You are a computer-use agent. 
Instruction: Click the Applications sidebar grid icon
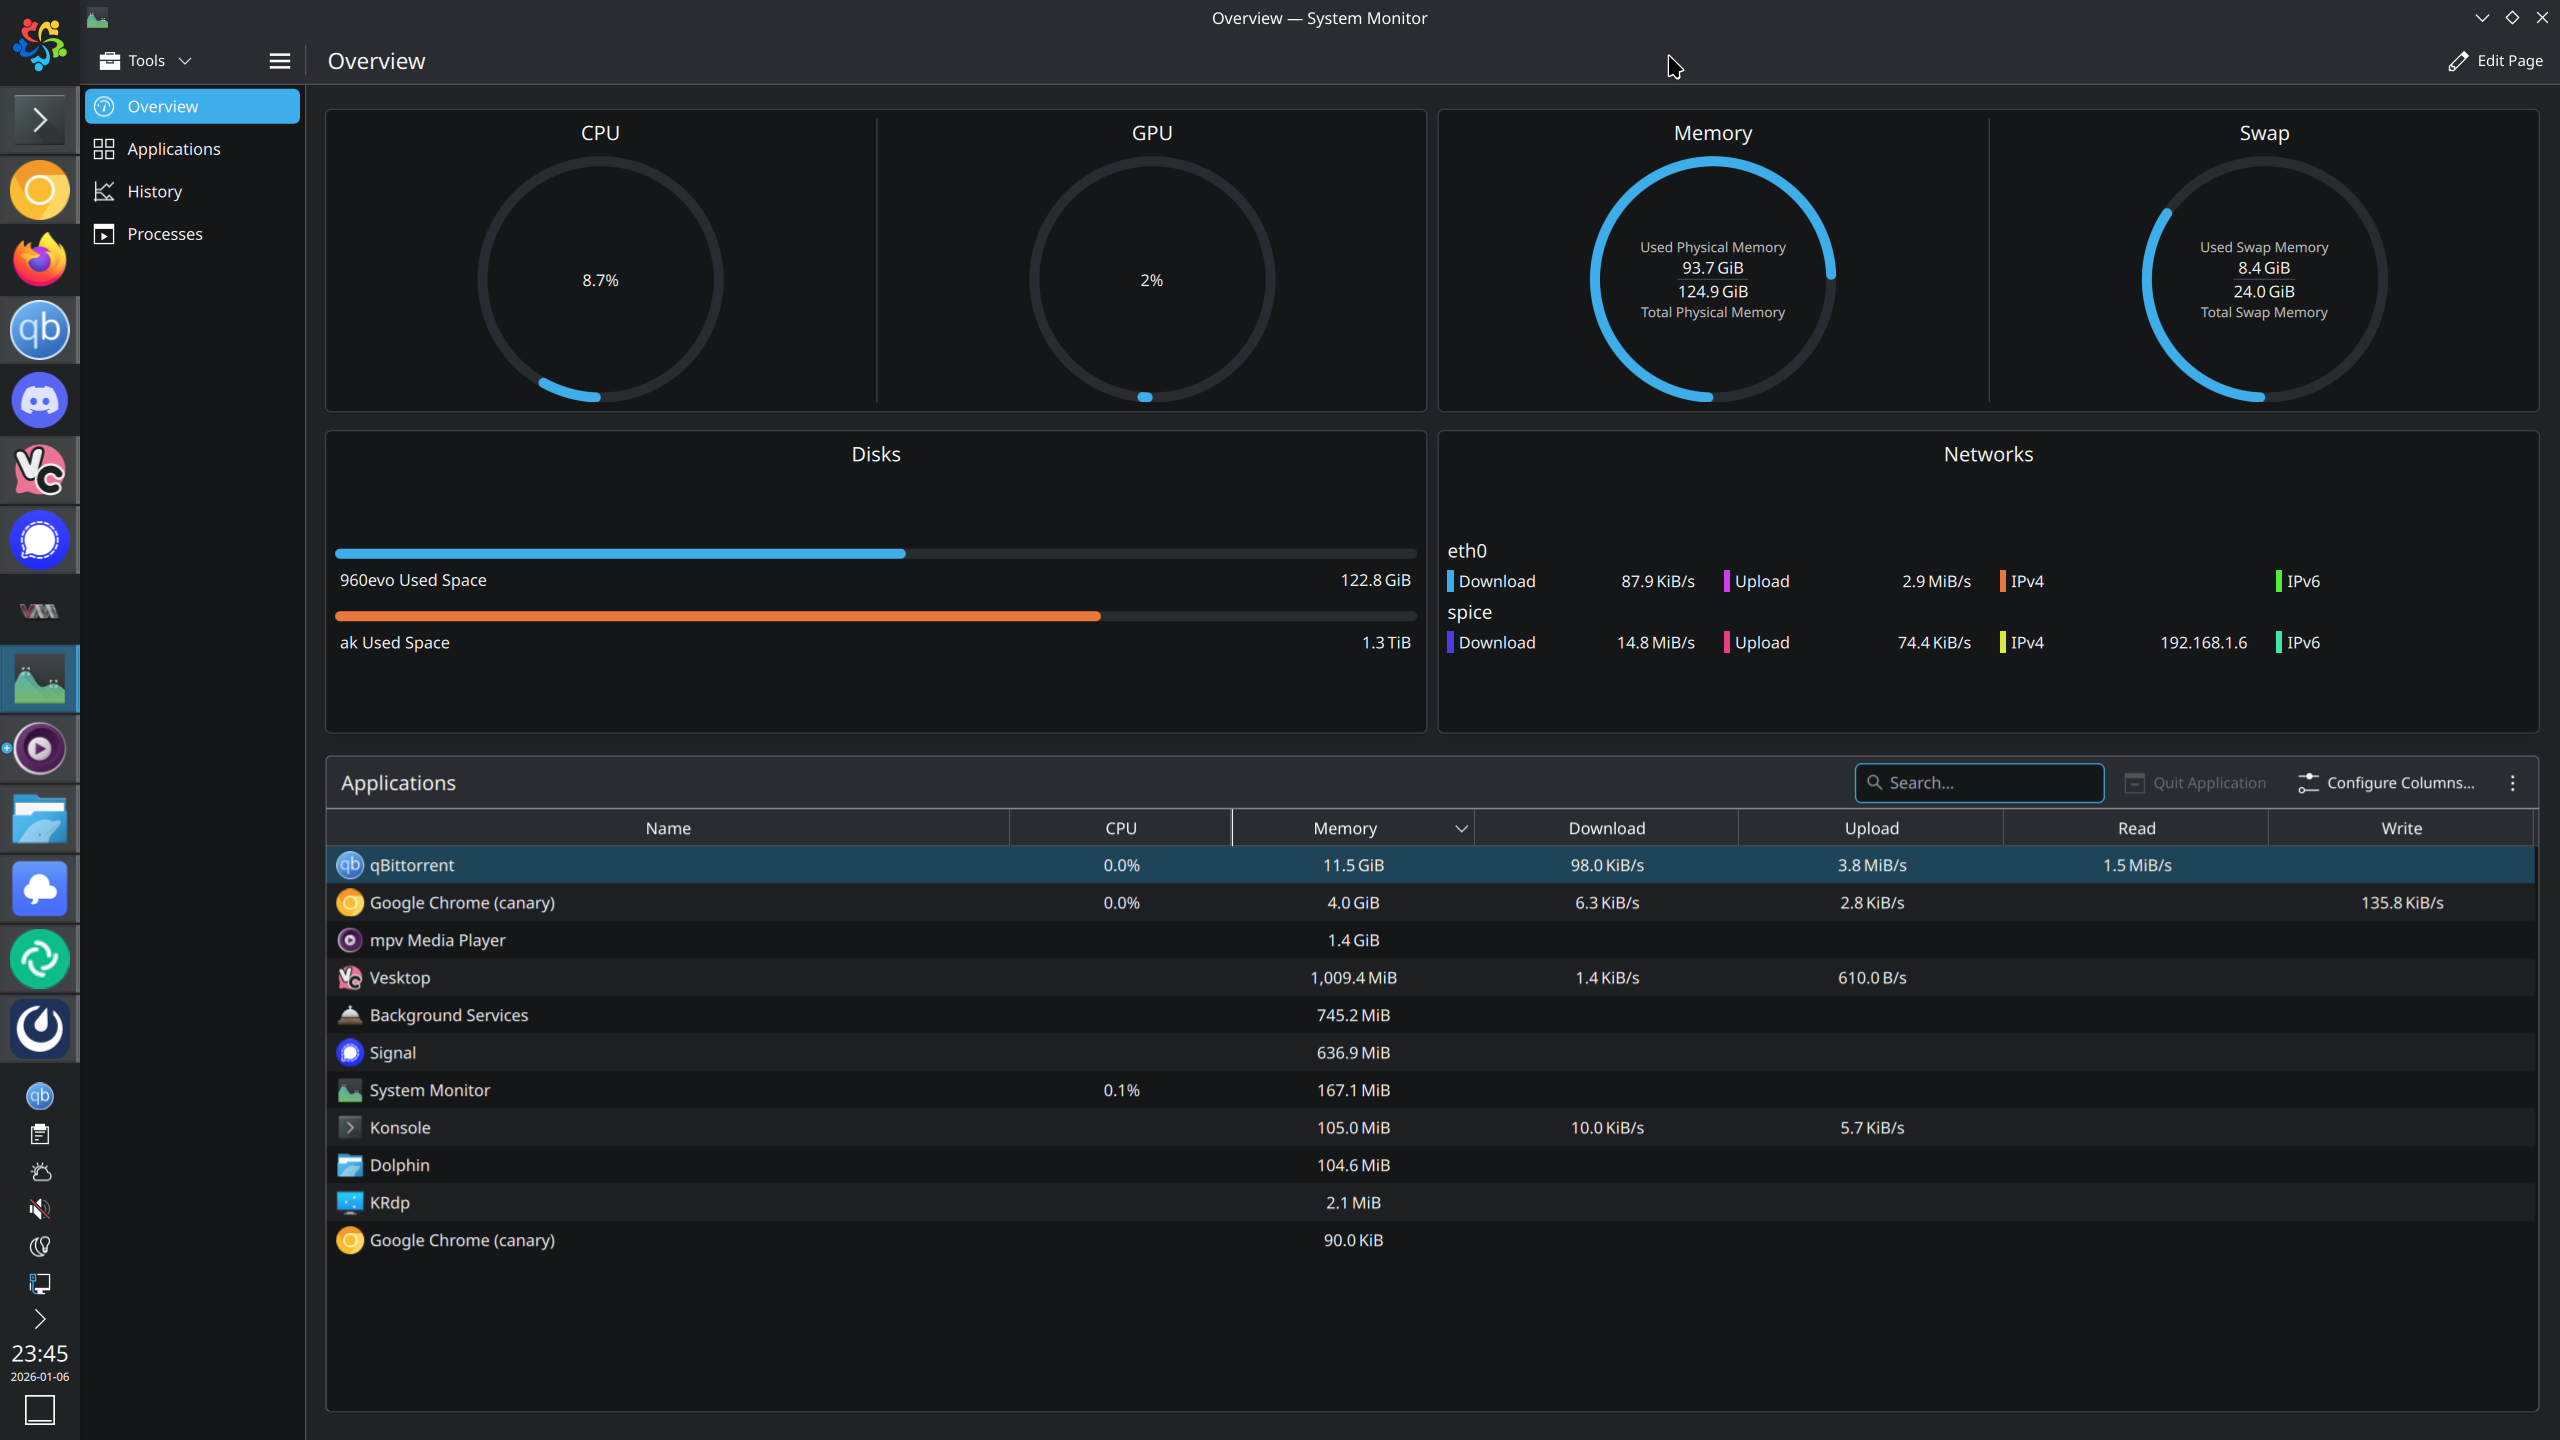(x=104, y=149)
